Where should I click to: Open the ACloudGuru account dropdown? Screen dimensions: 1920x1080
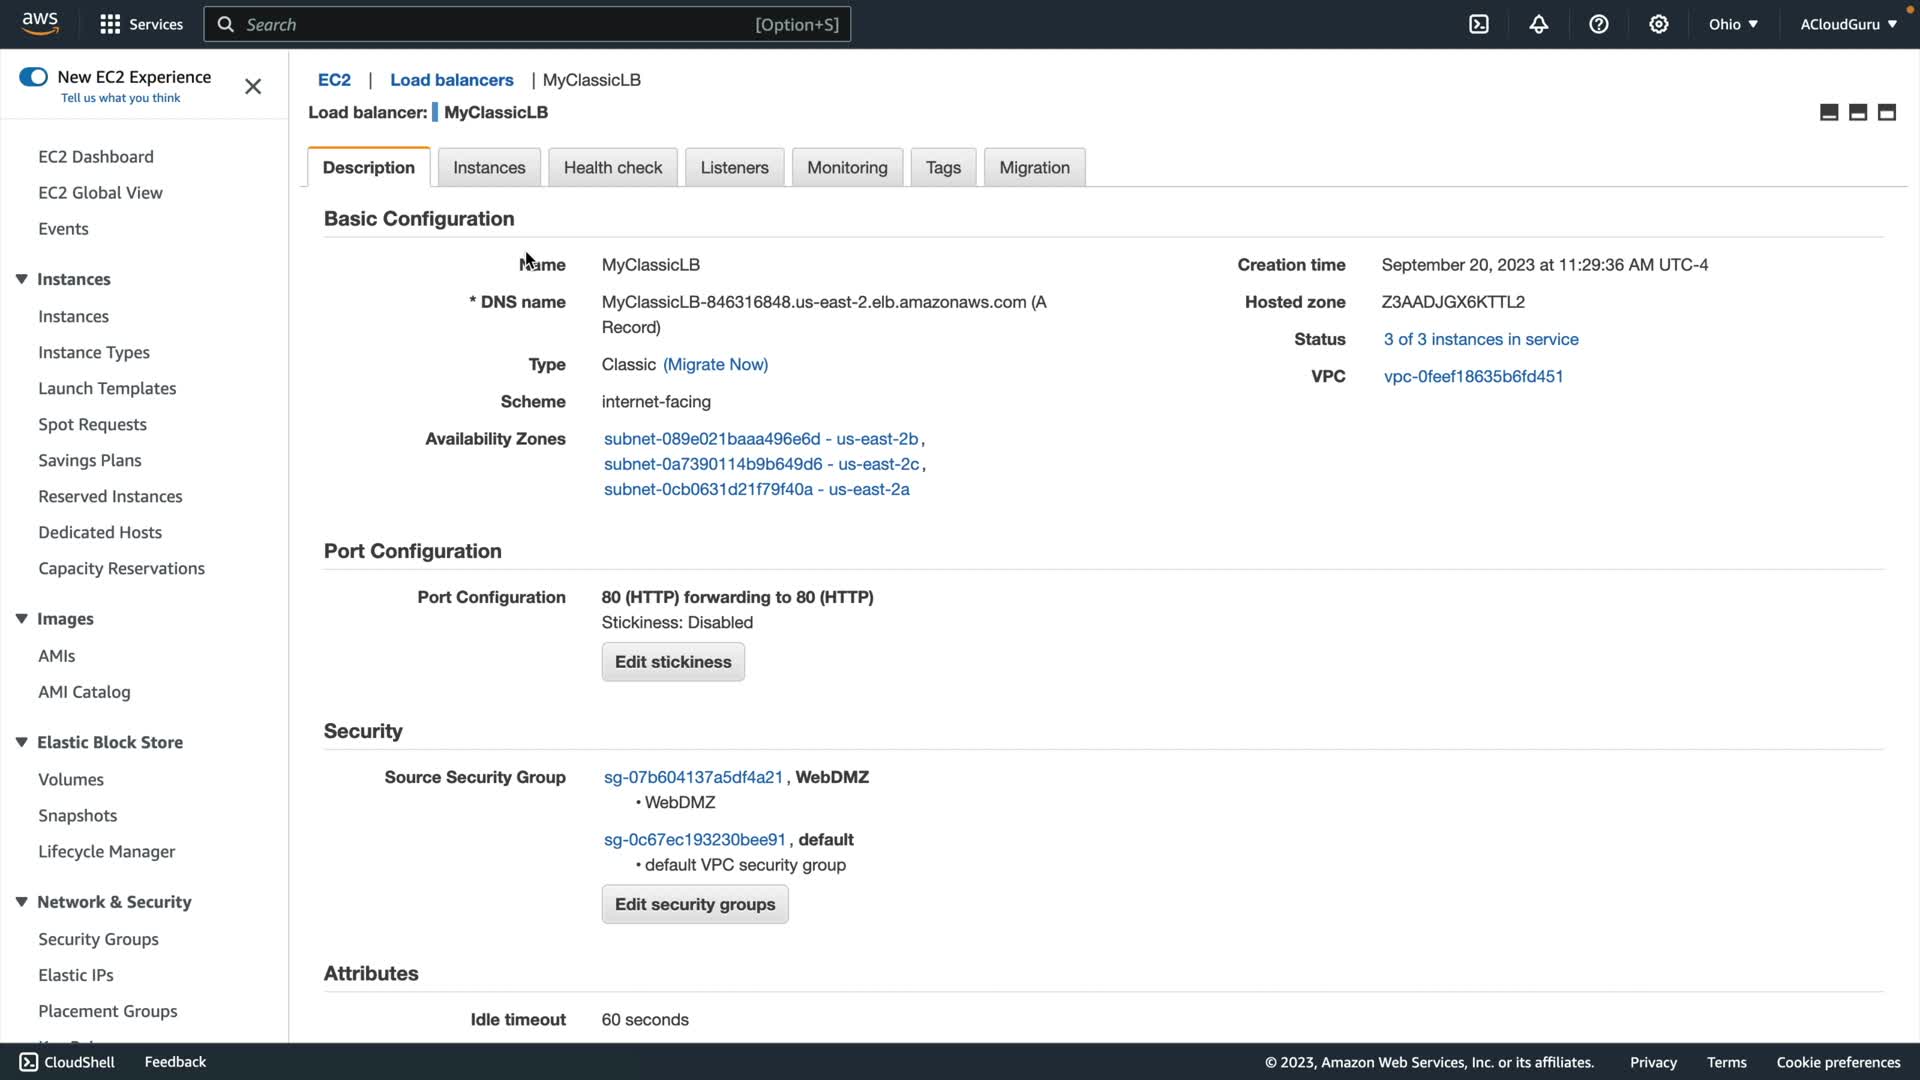[1848, 24]
